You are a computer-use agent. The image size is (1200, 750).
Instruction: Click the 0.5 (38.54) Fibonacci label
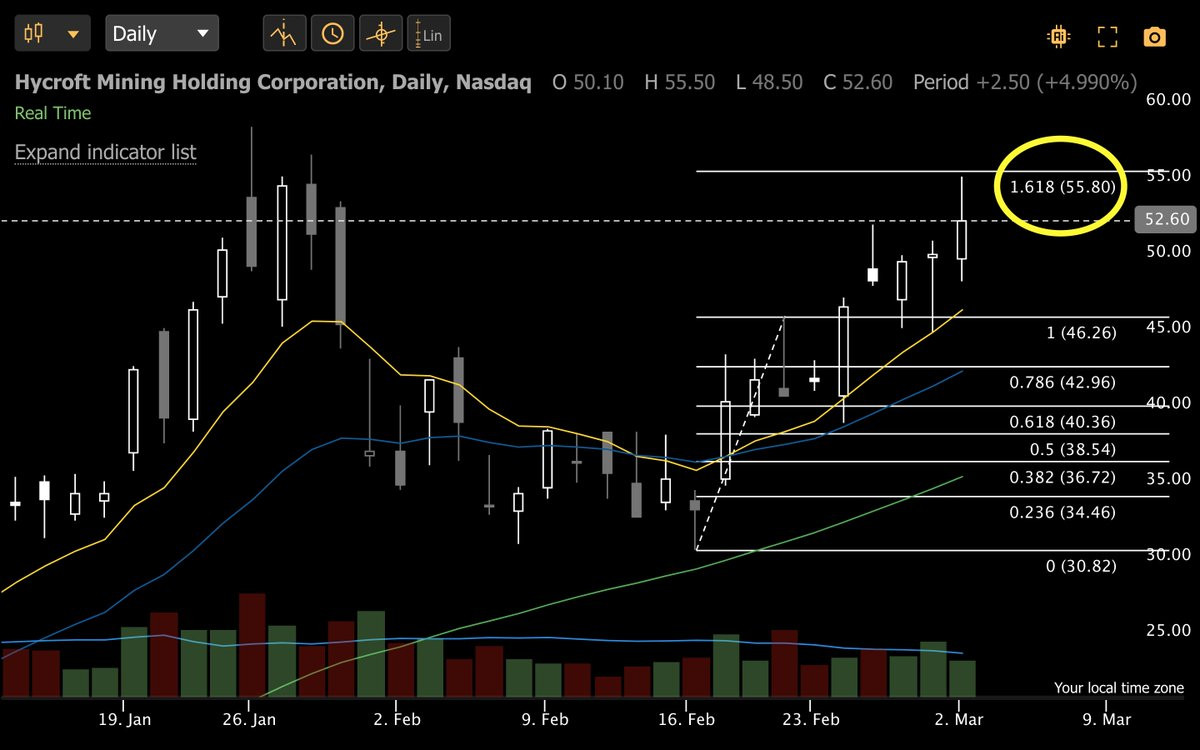[x=1073, y=449]
